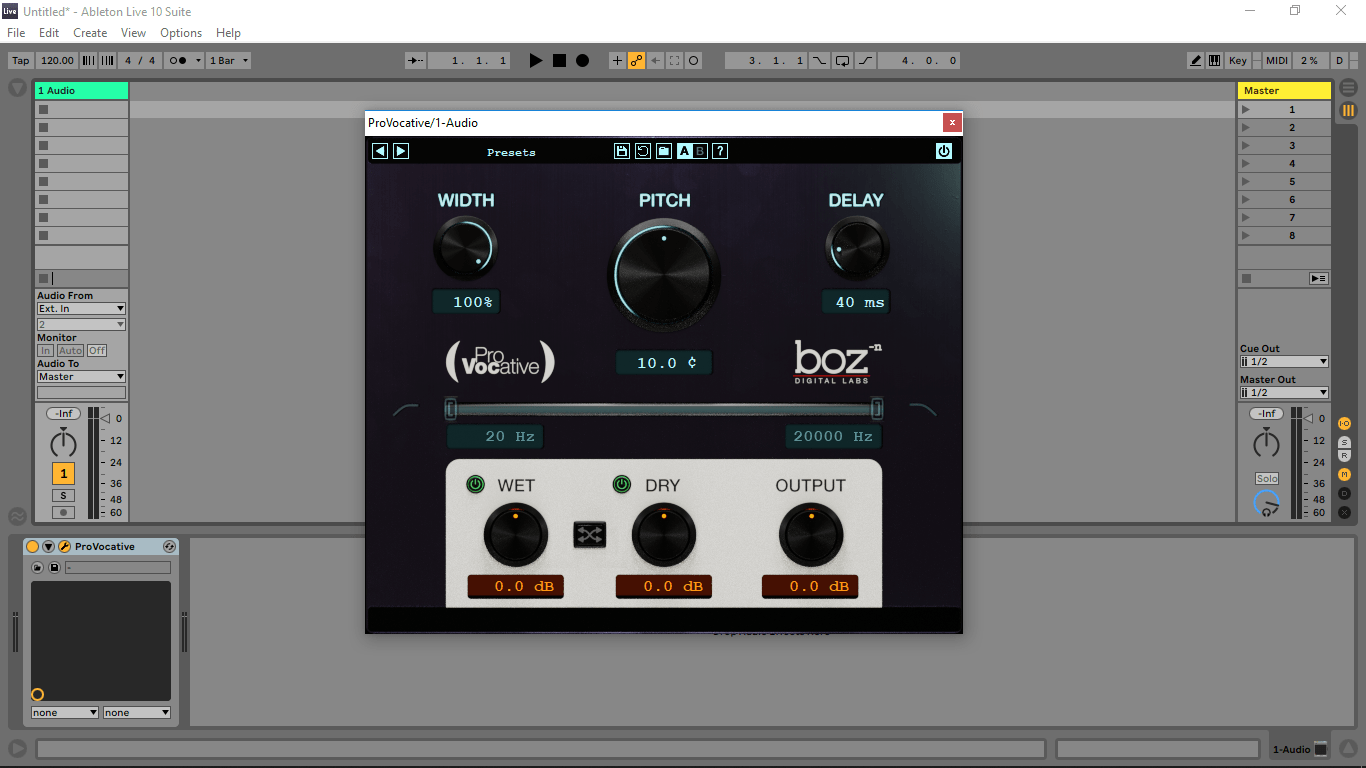Open the Help menu
Image resolution: width=1366 pixels, height=768 pixels.
[x=228, y=33]
